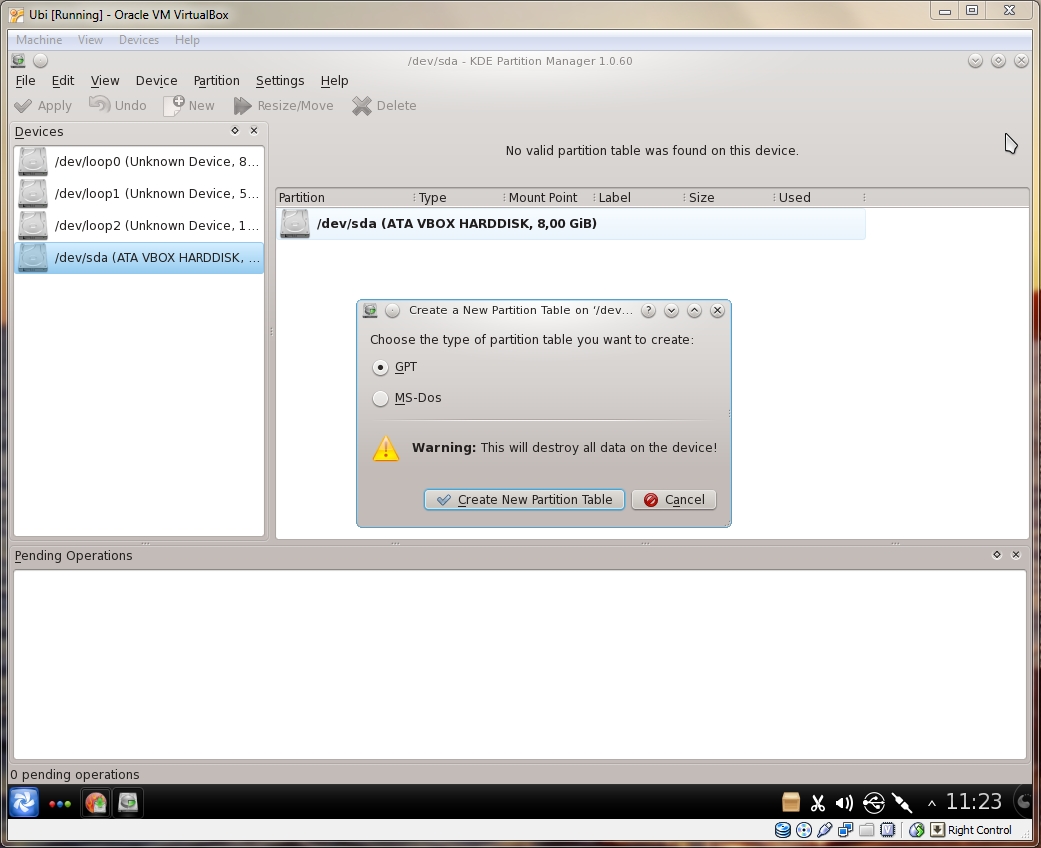
Task: Click the 11:23 clock
Action: (x=973, y=802)
